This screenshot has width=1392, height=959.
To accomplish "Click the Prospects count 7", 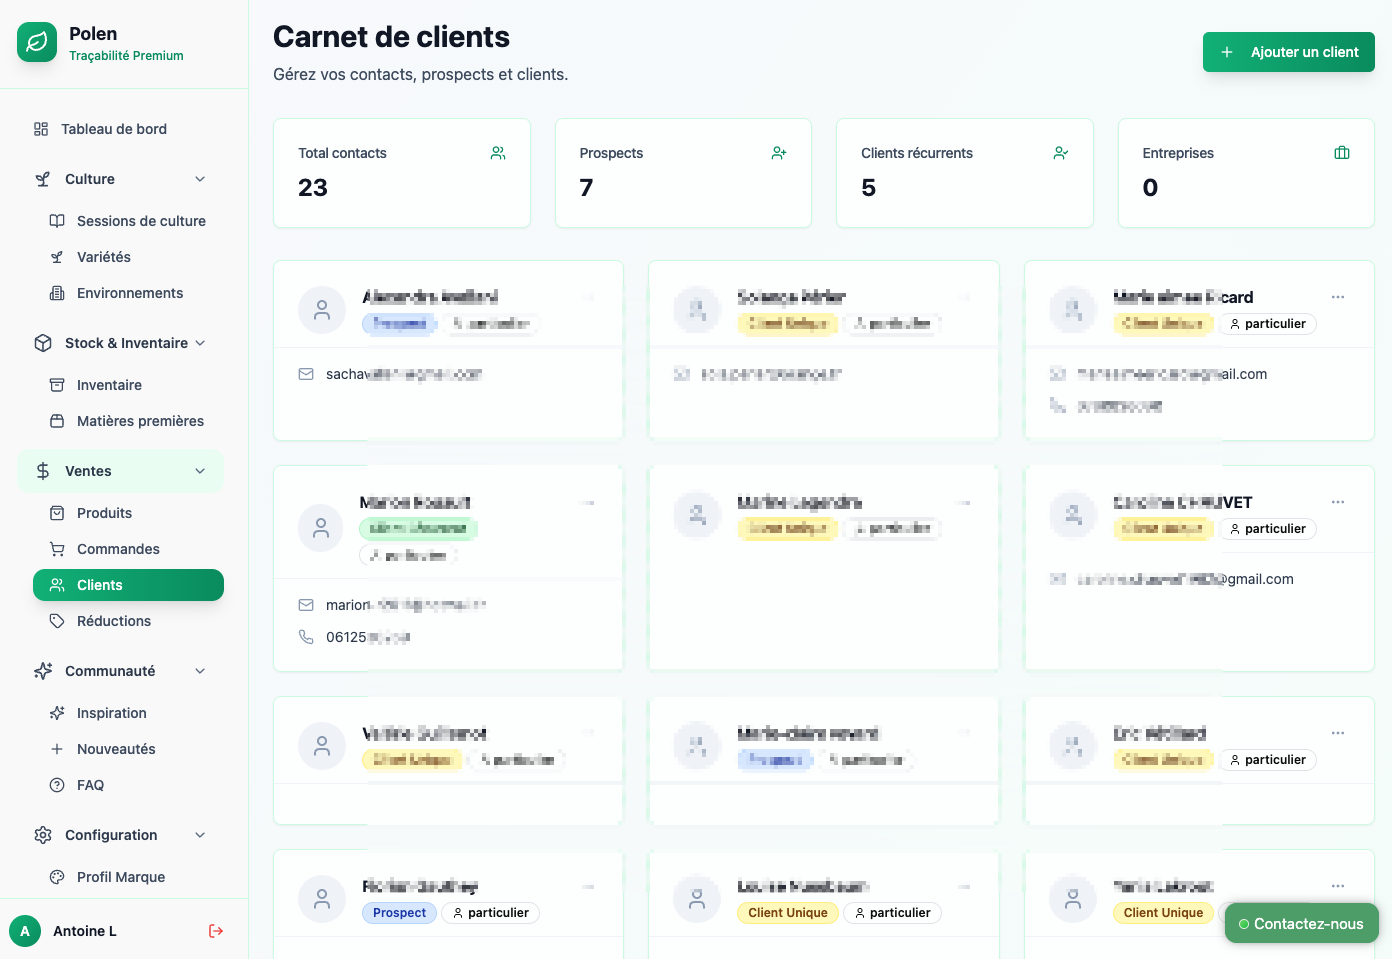I will [587, 188].
